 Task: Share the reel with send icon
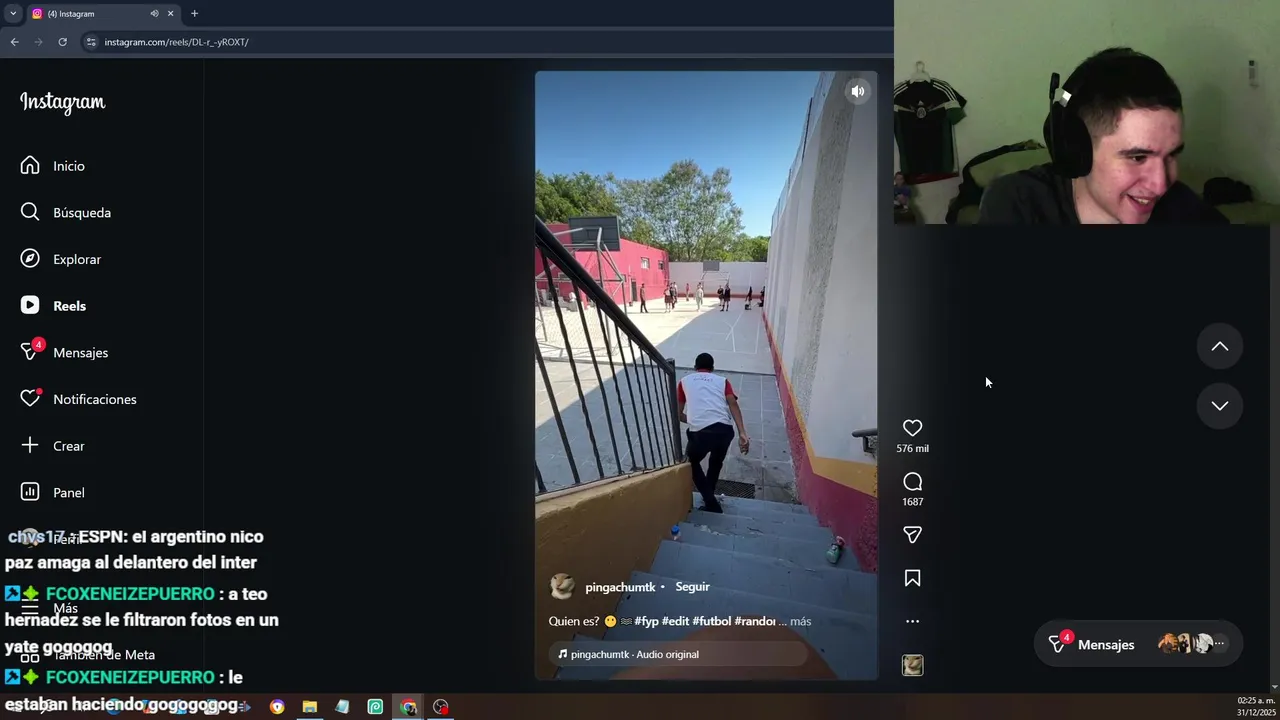pos(912,535)
